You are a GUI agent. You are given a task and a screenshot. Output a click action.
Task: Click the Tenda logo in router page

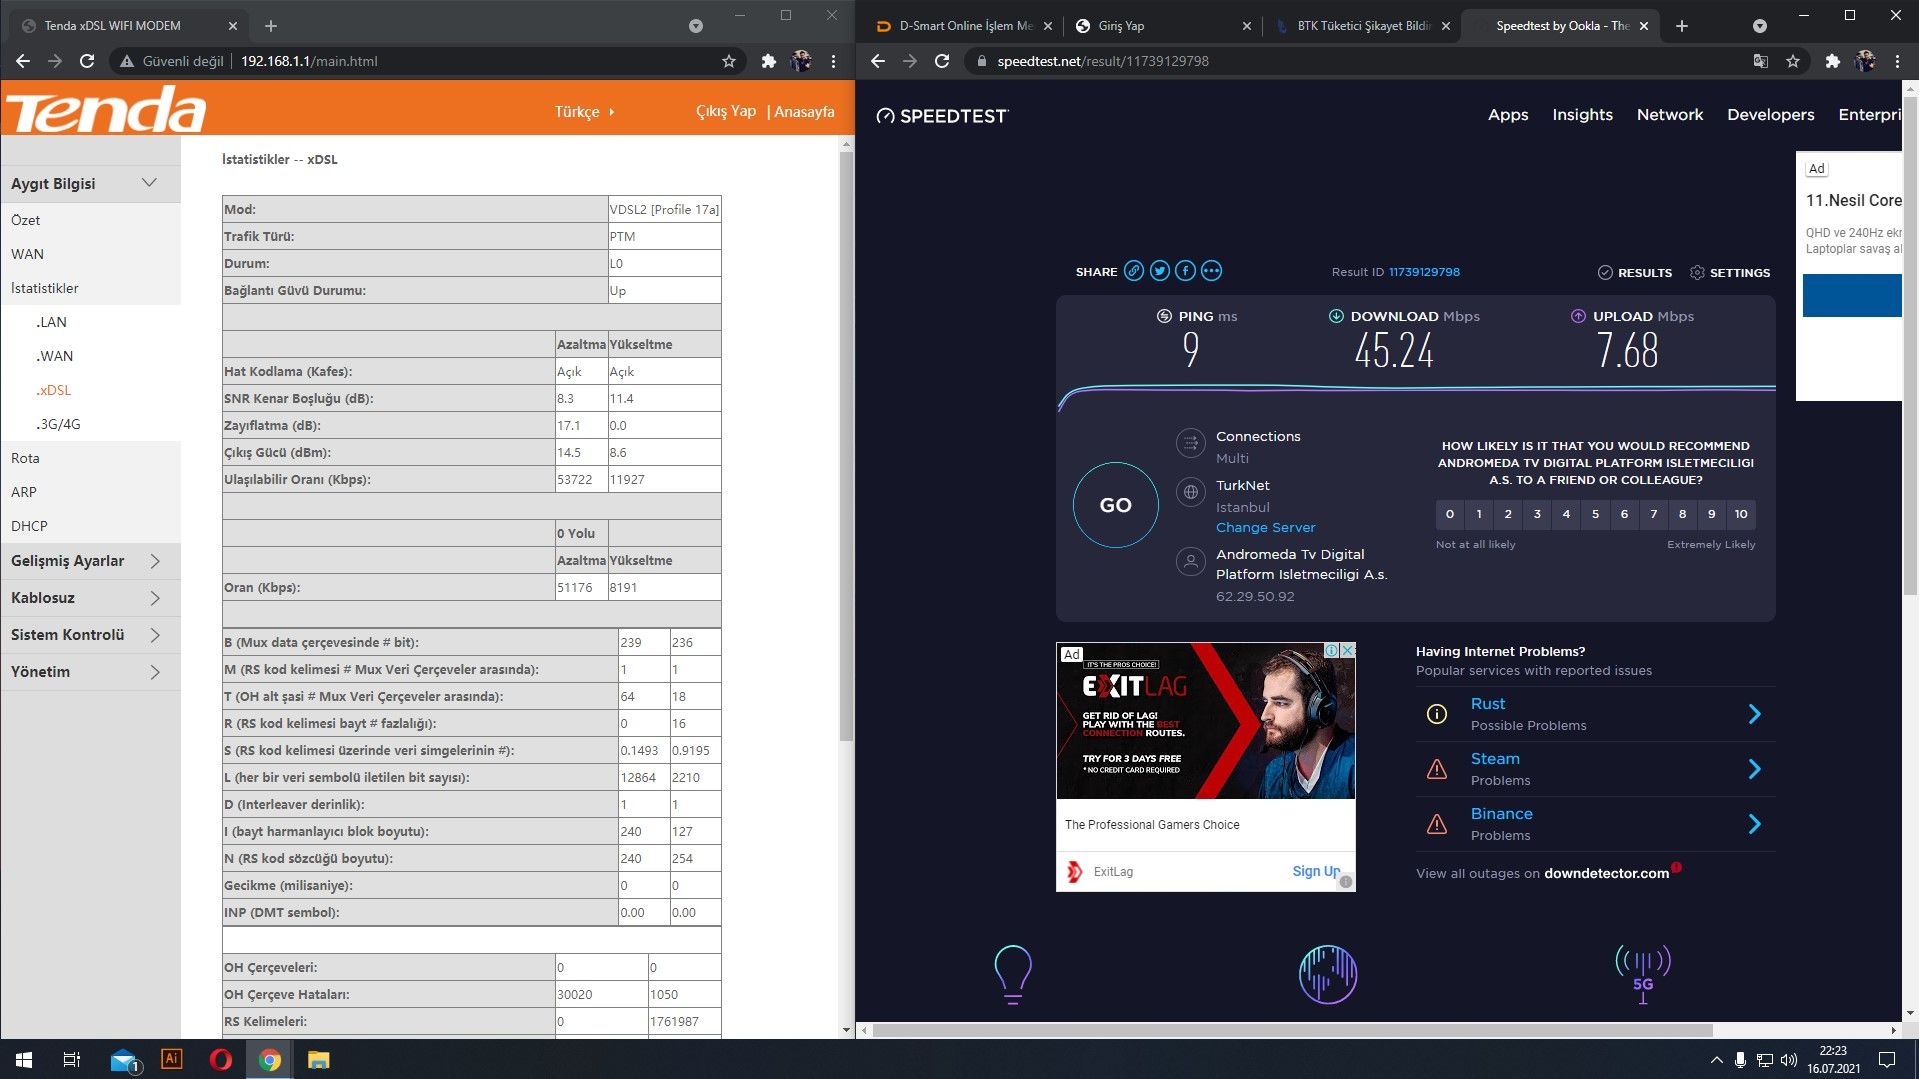coord(106,109)
